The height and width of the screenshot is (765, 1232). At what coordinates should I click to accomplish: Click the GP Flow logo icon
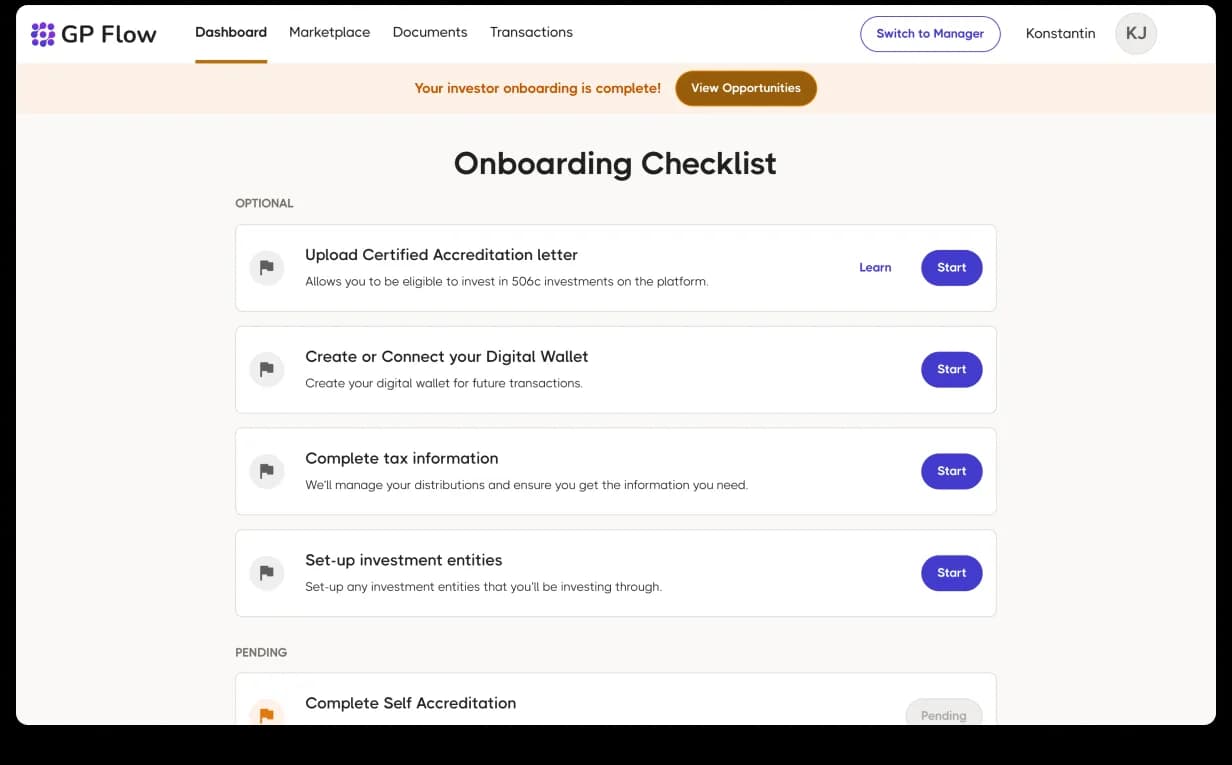pos(43,34)
